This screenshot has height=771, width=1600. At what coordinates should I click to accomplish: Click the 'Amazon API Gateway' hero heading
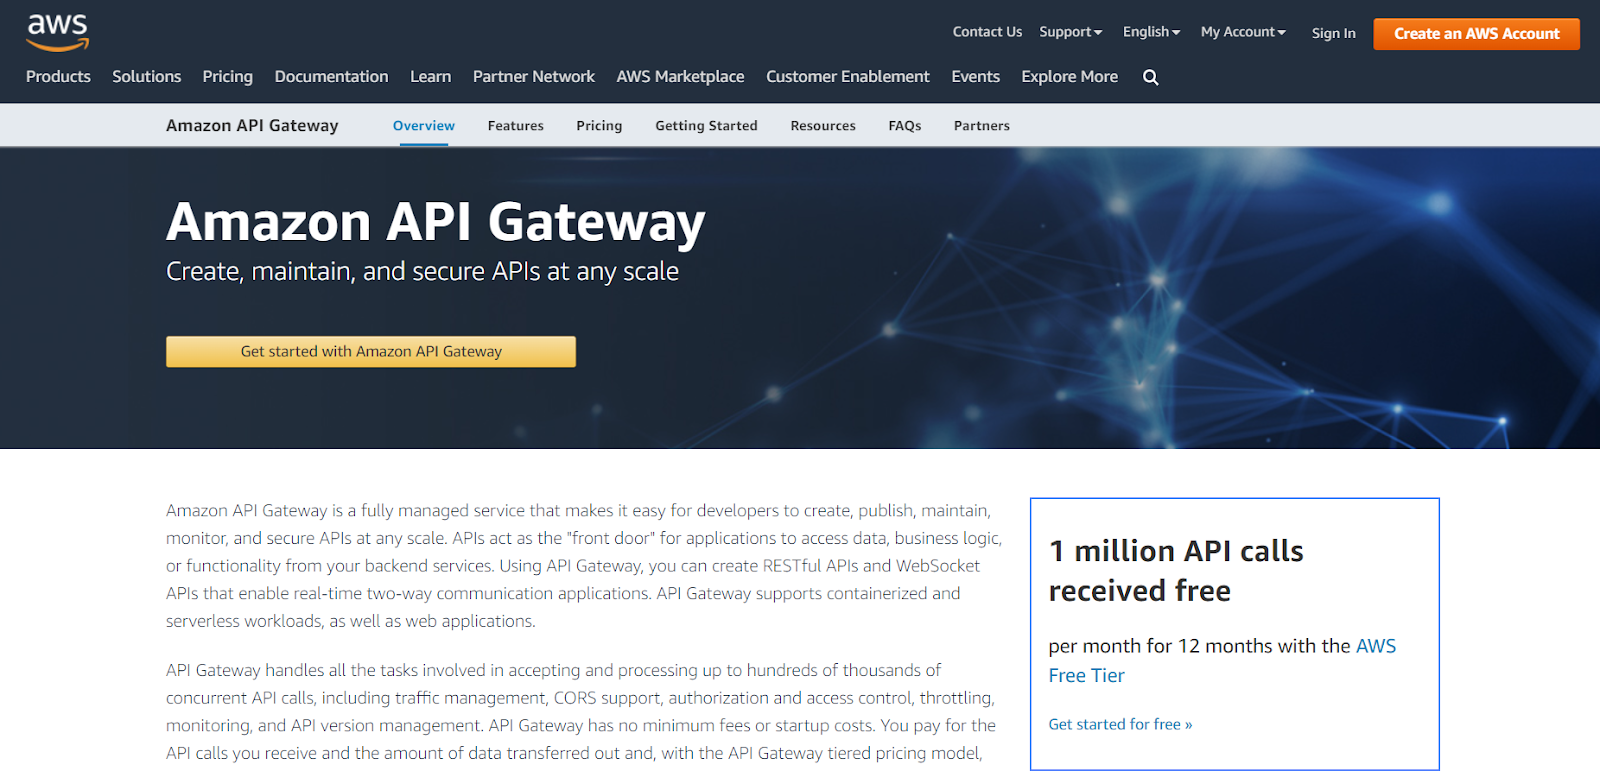point(436,222)
